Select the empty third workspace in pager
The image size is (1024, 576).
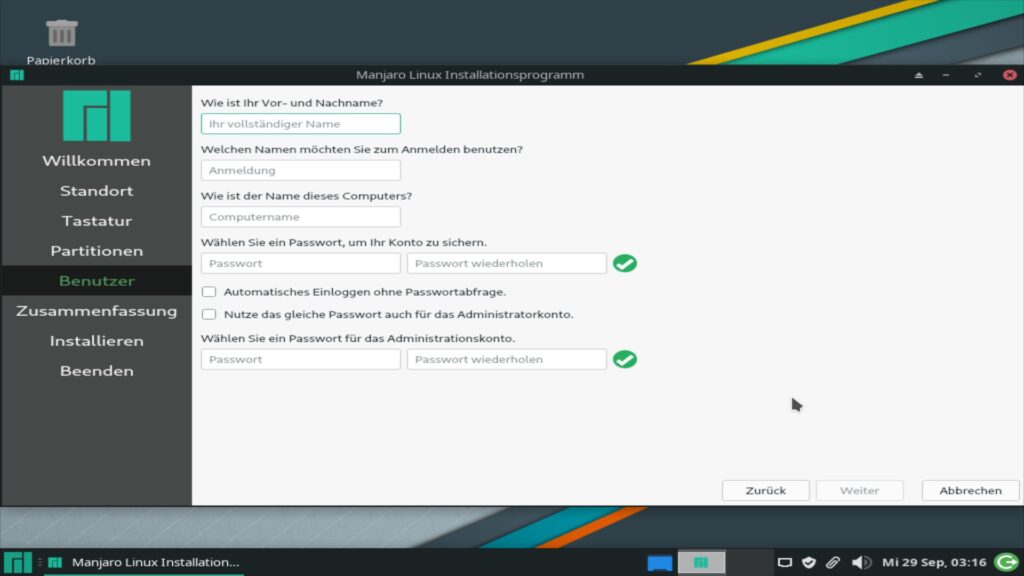pos(749,562)
